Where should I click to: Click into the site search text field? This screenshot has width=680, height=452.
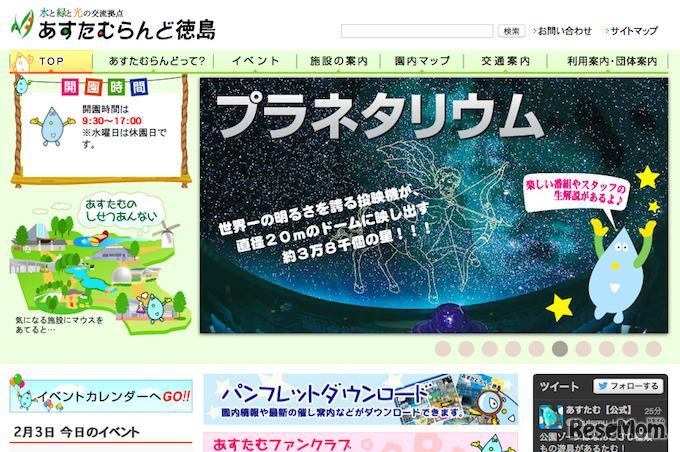417,31
